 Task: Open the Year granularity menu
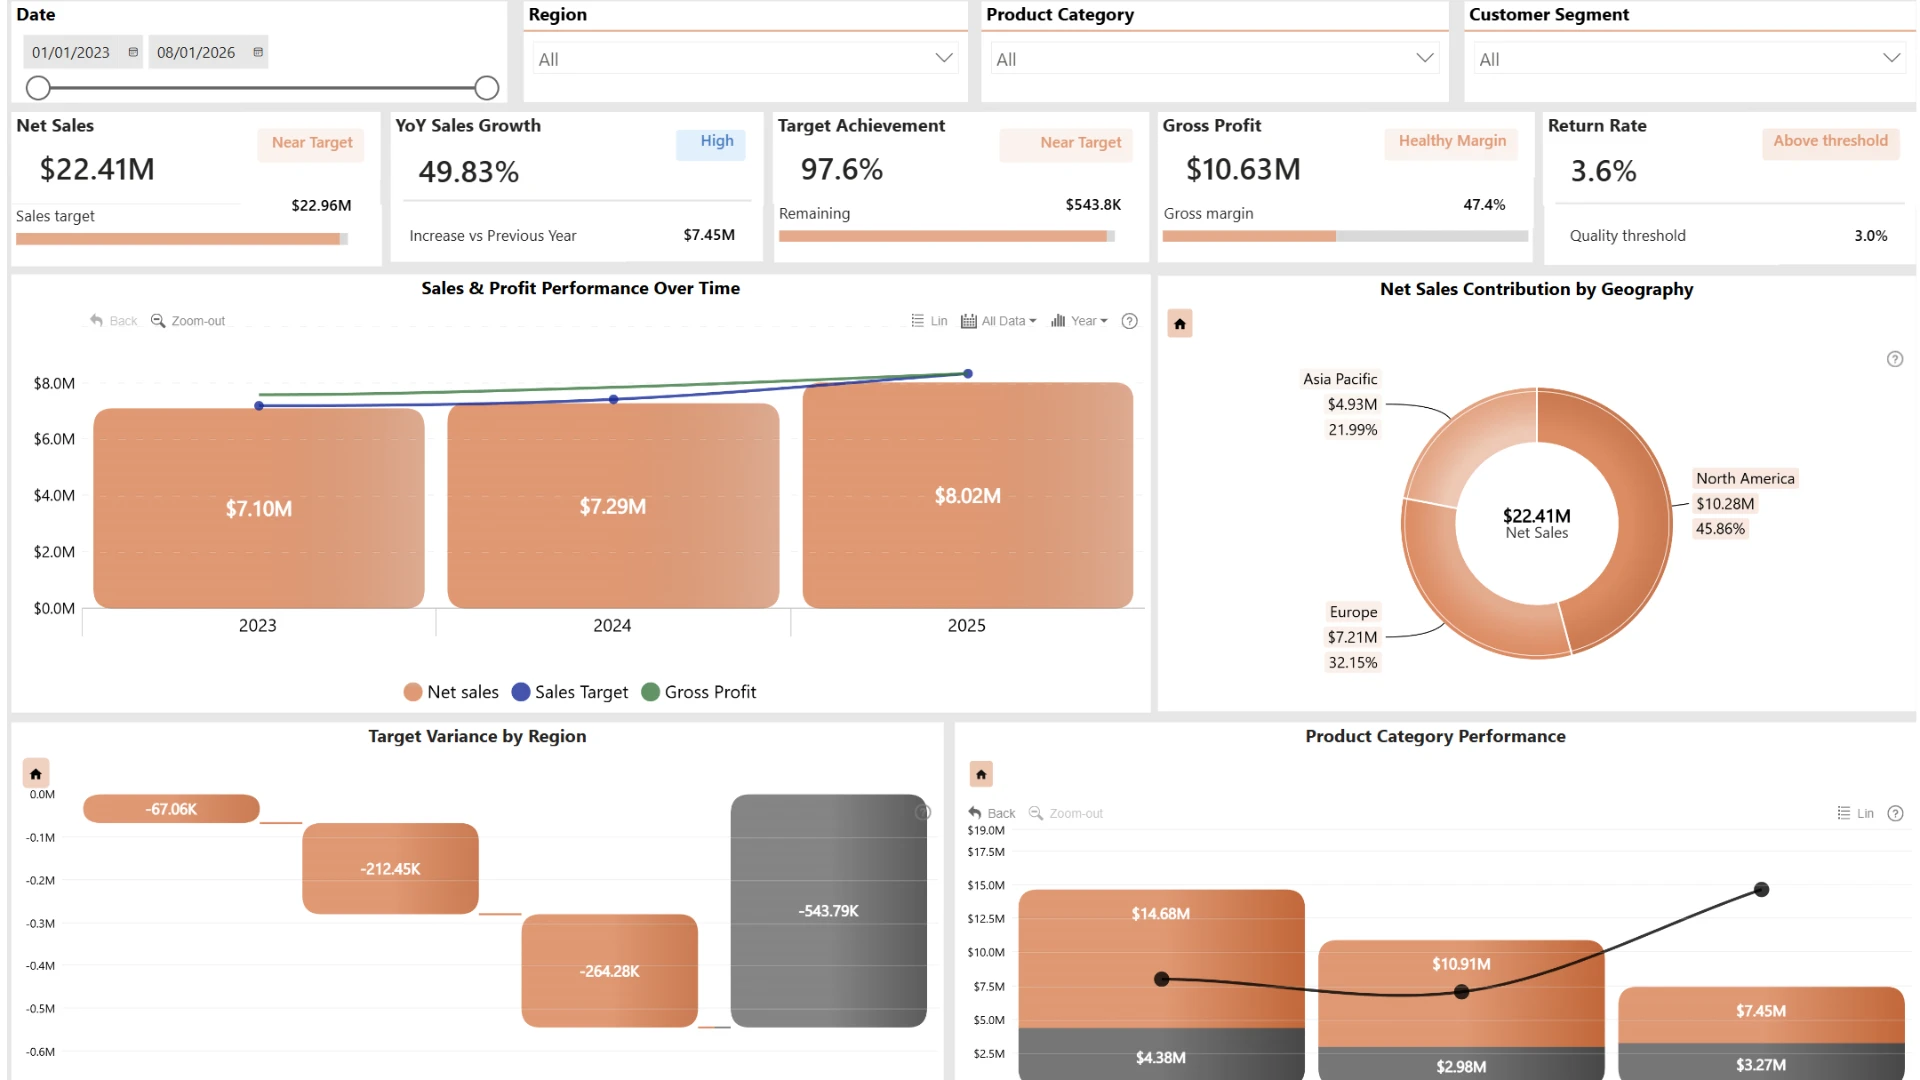tap(1079, 321)
